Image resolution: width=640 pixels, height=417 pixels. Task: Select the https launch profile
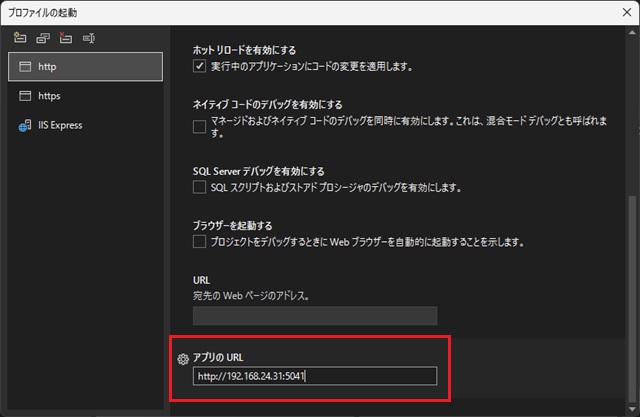coord(85,96)
